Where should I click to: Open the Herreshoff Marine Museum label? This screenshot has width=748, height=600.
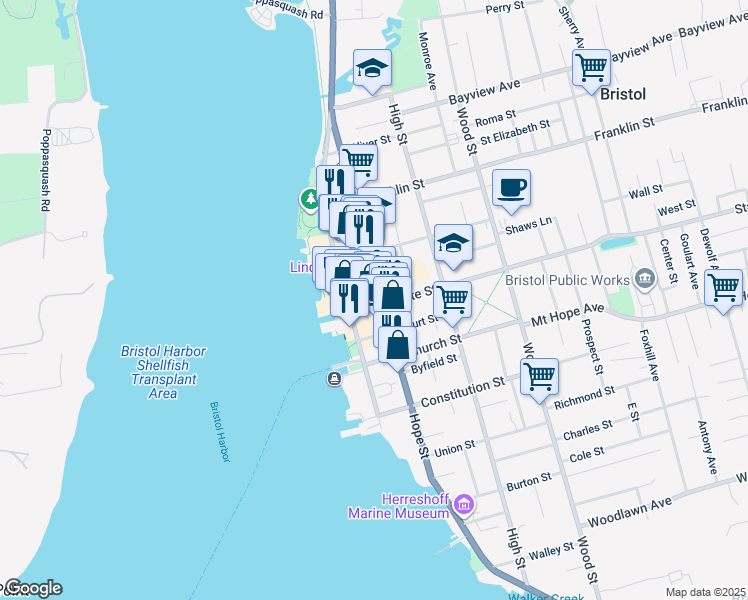coord(398,507)
